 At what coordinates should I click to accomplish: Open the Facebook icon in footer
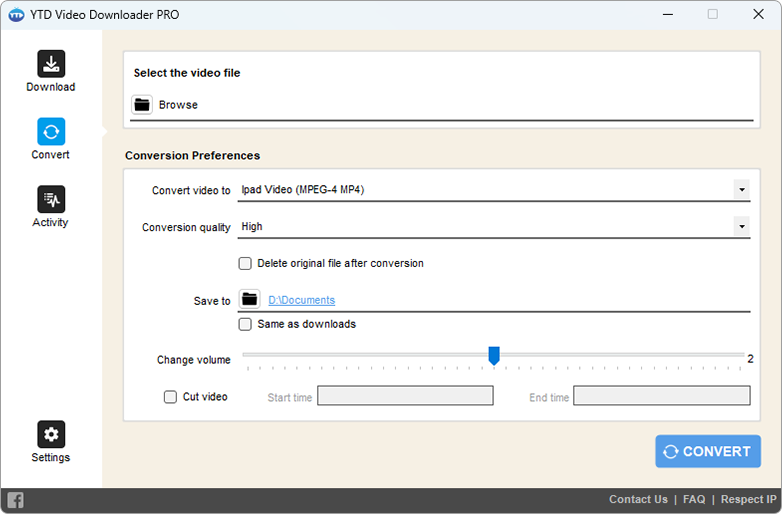coord(15,500)
